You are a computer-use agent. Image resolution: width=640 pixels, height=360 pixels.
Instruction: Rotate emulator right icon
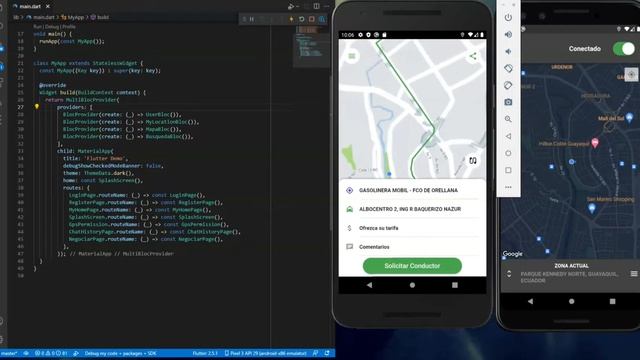[508, 85]
